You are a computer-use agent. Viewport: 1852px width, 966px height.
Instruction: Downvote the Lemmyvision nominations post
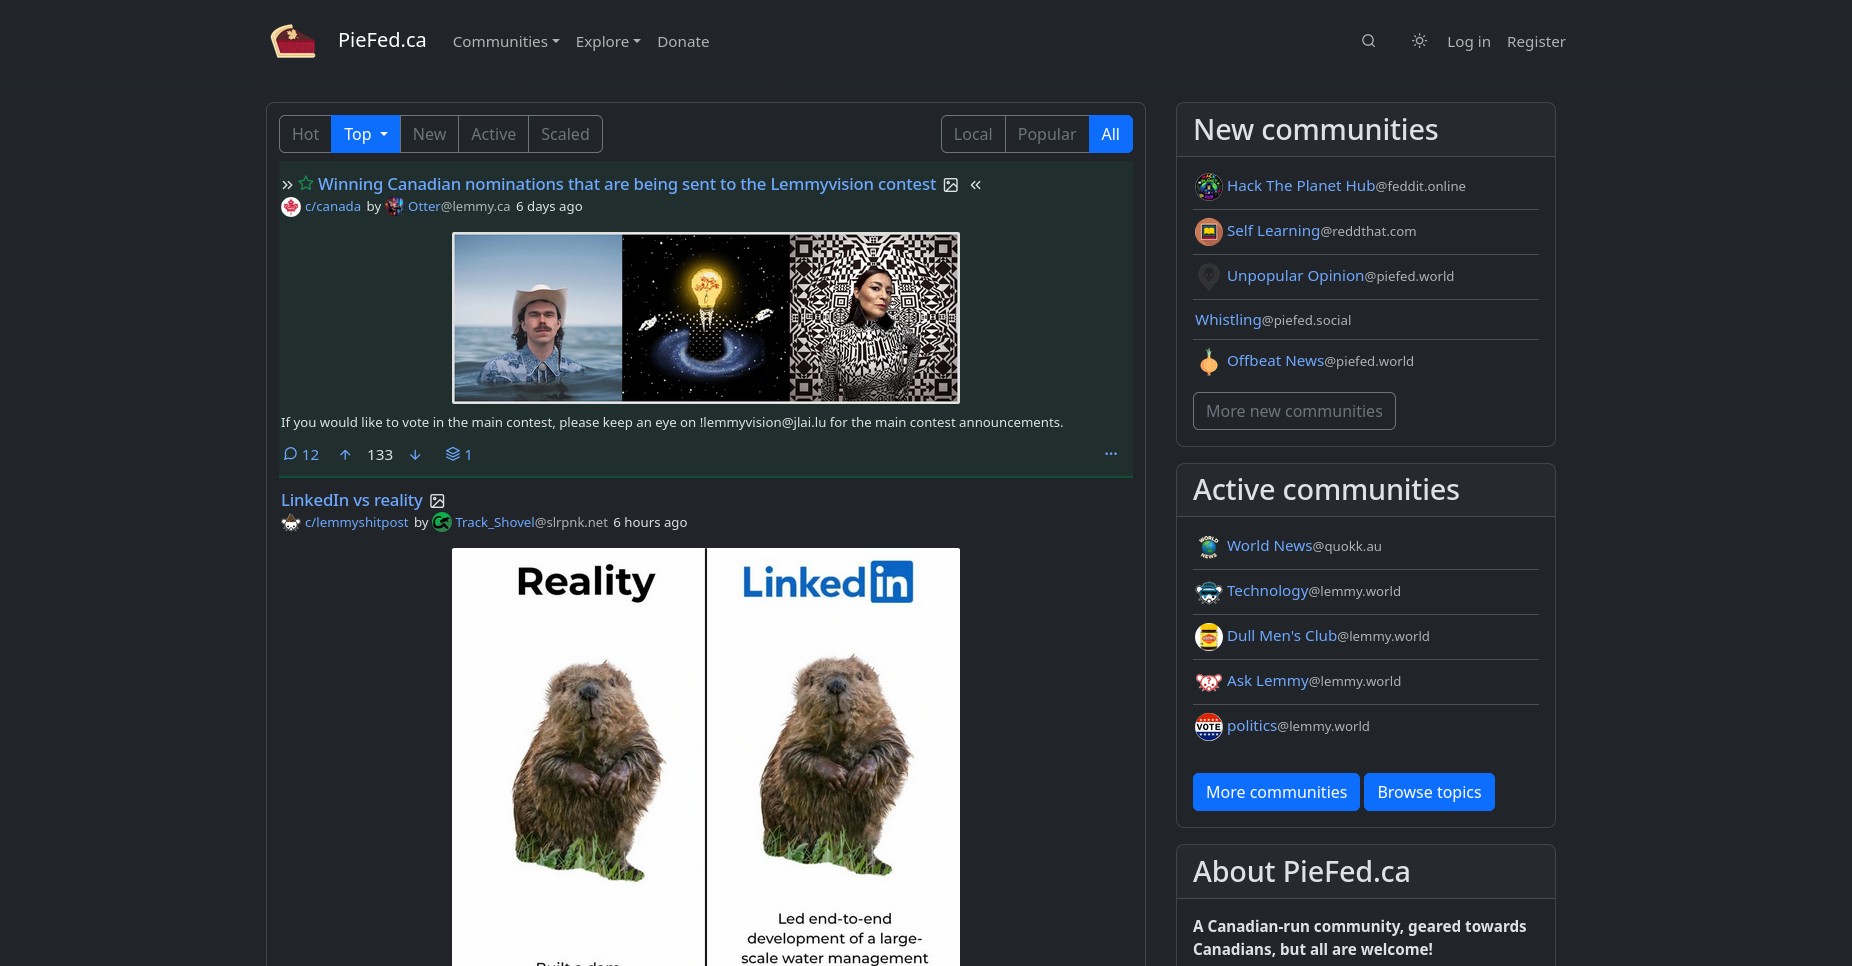[415, 454]
